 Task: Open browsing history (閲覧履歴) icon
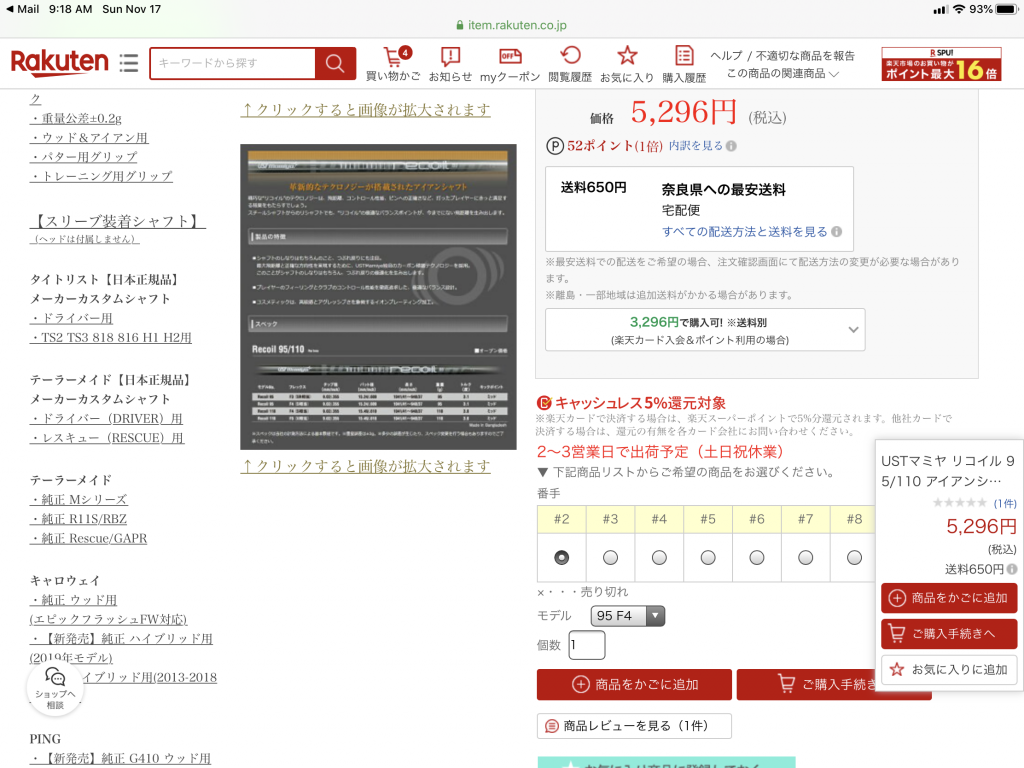(570, 64)
